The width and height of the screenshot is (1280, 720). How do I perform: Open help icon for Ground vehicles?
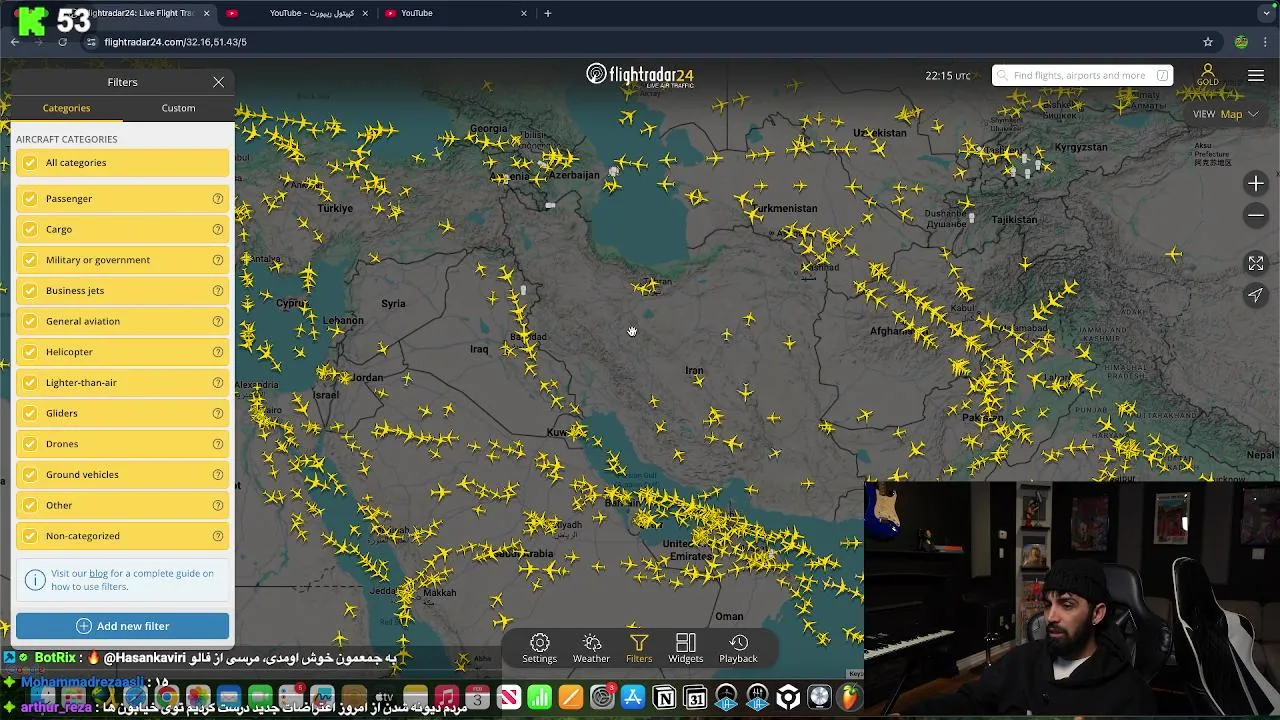pyautogui.click(x=217, y=475)
